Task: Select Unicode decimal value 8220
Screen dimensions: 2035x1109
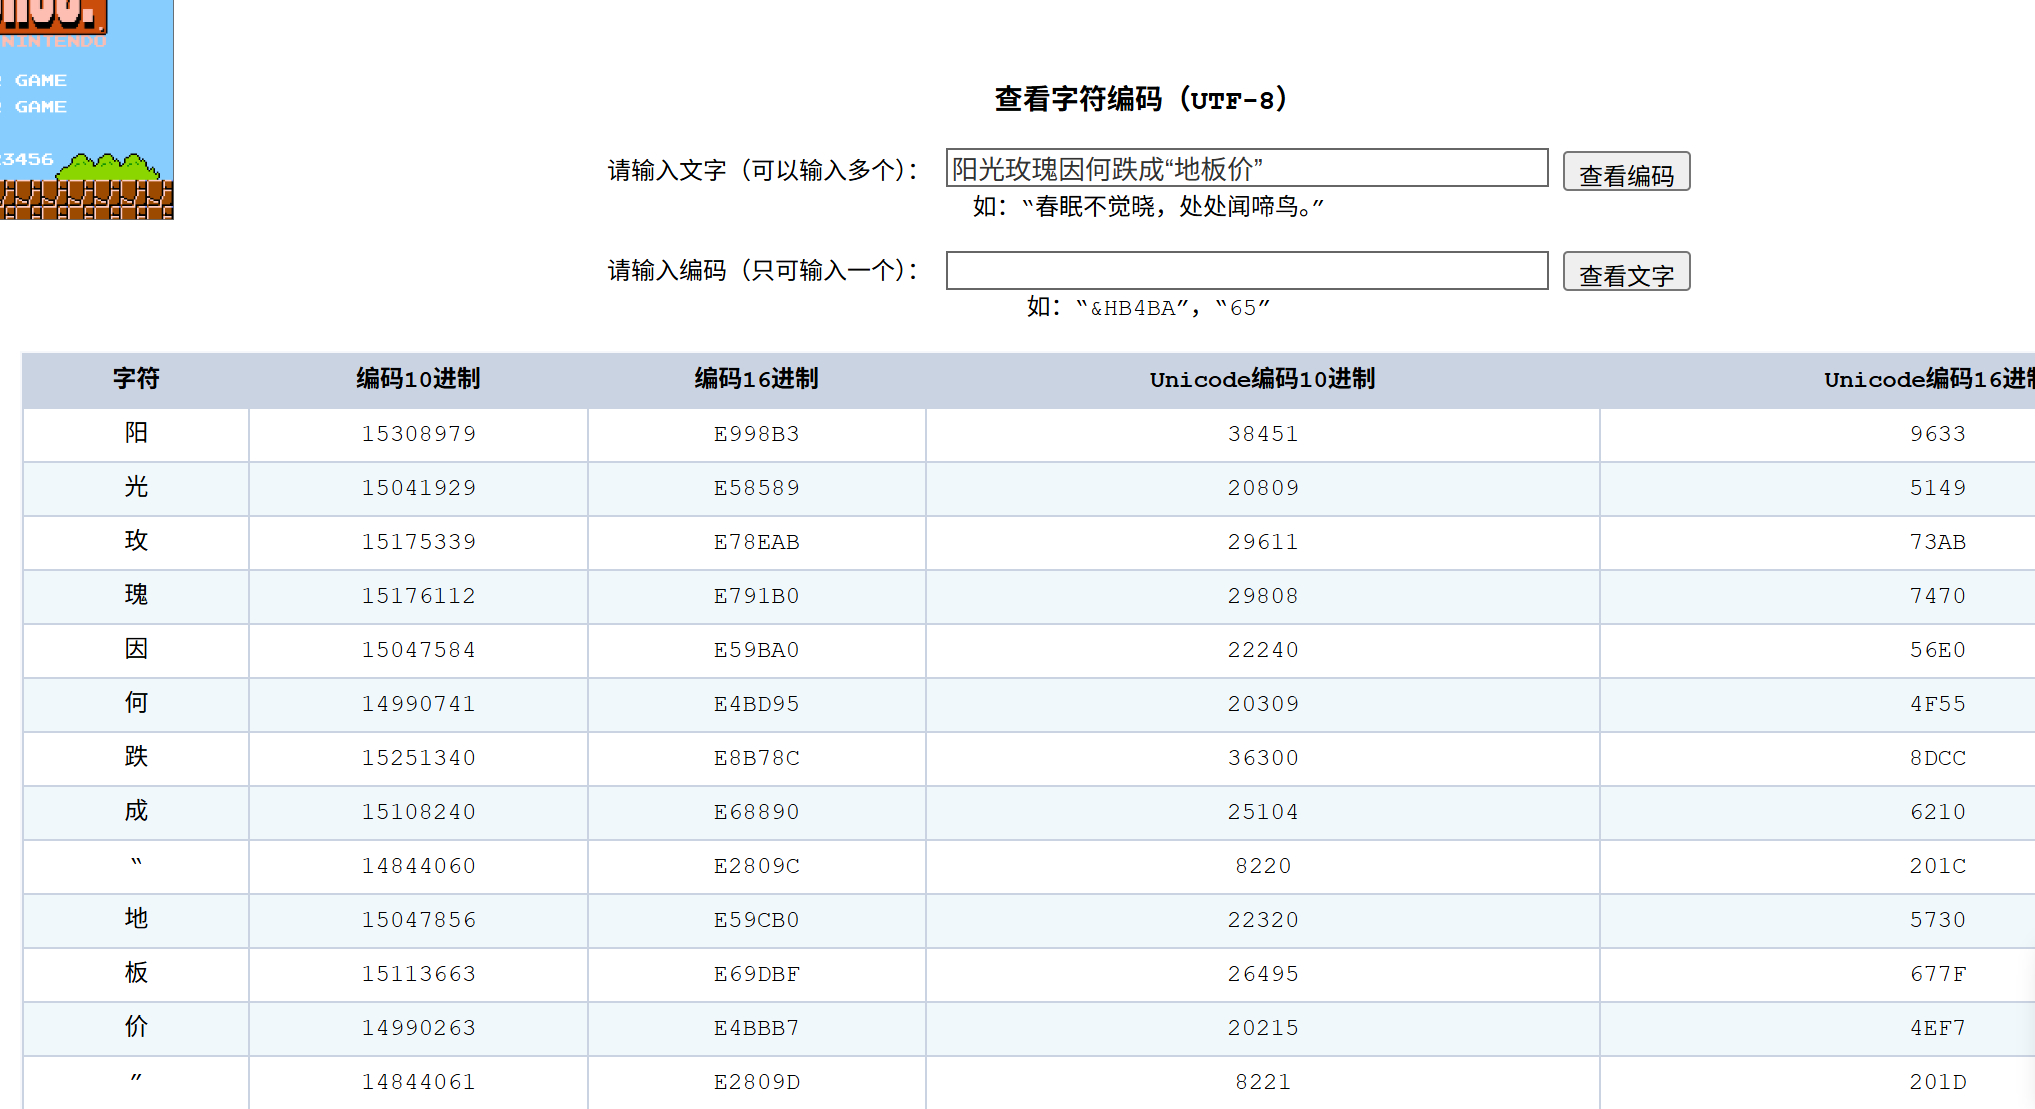Action: [x=1262, y=866]
